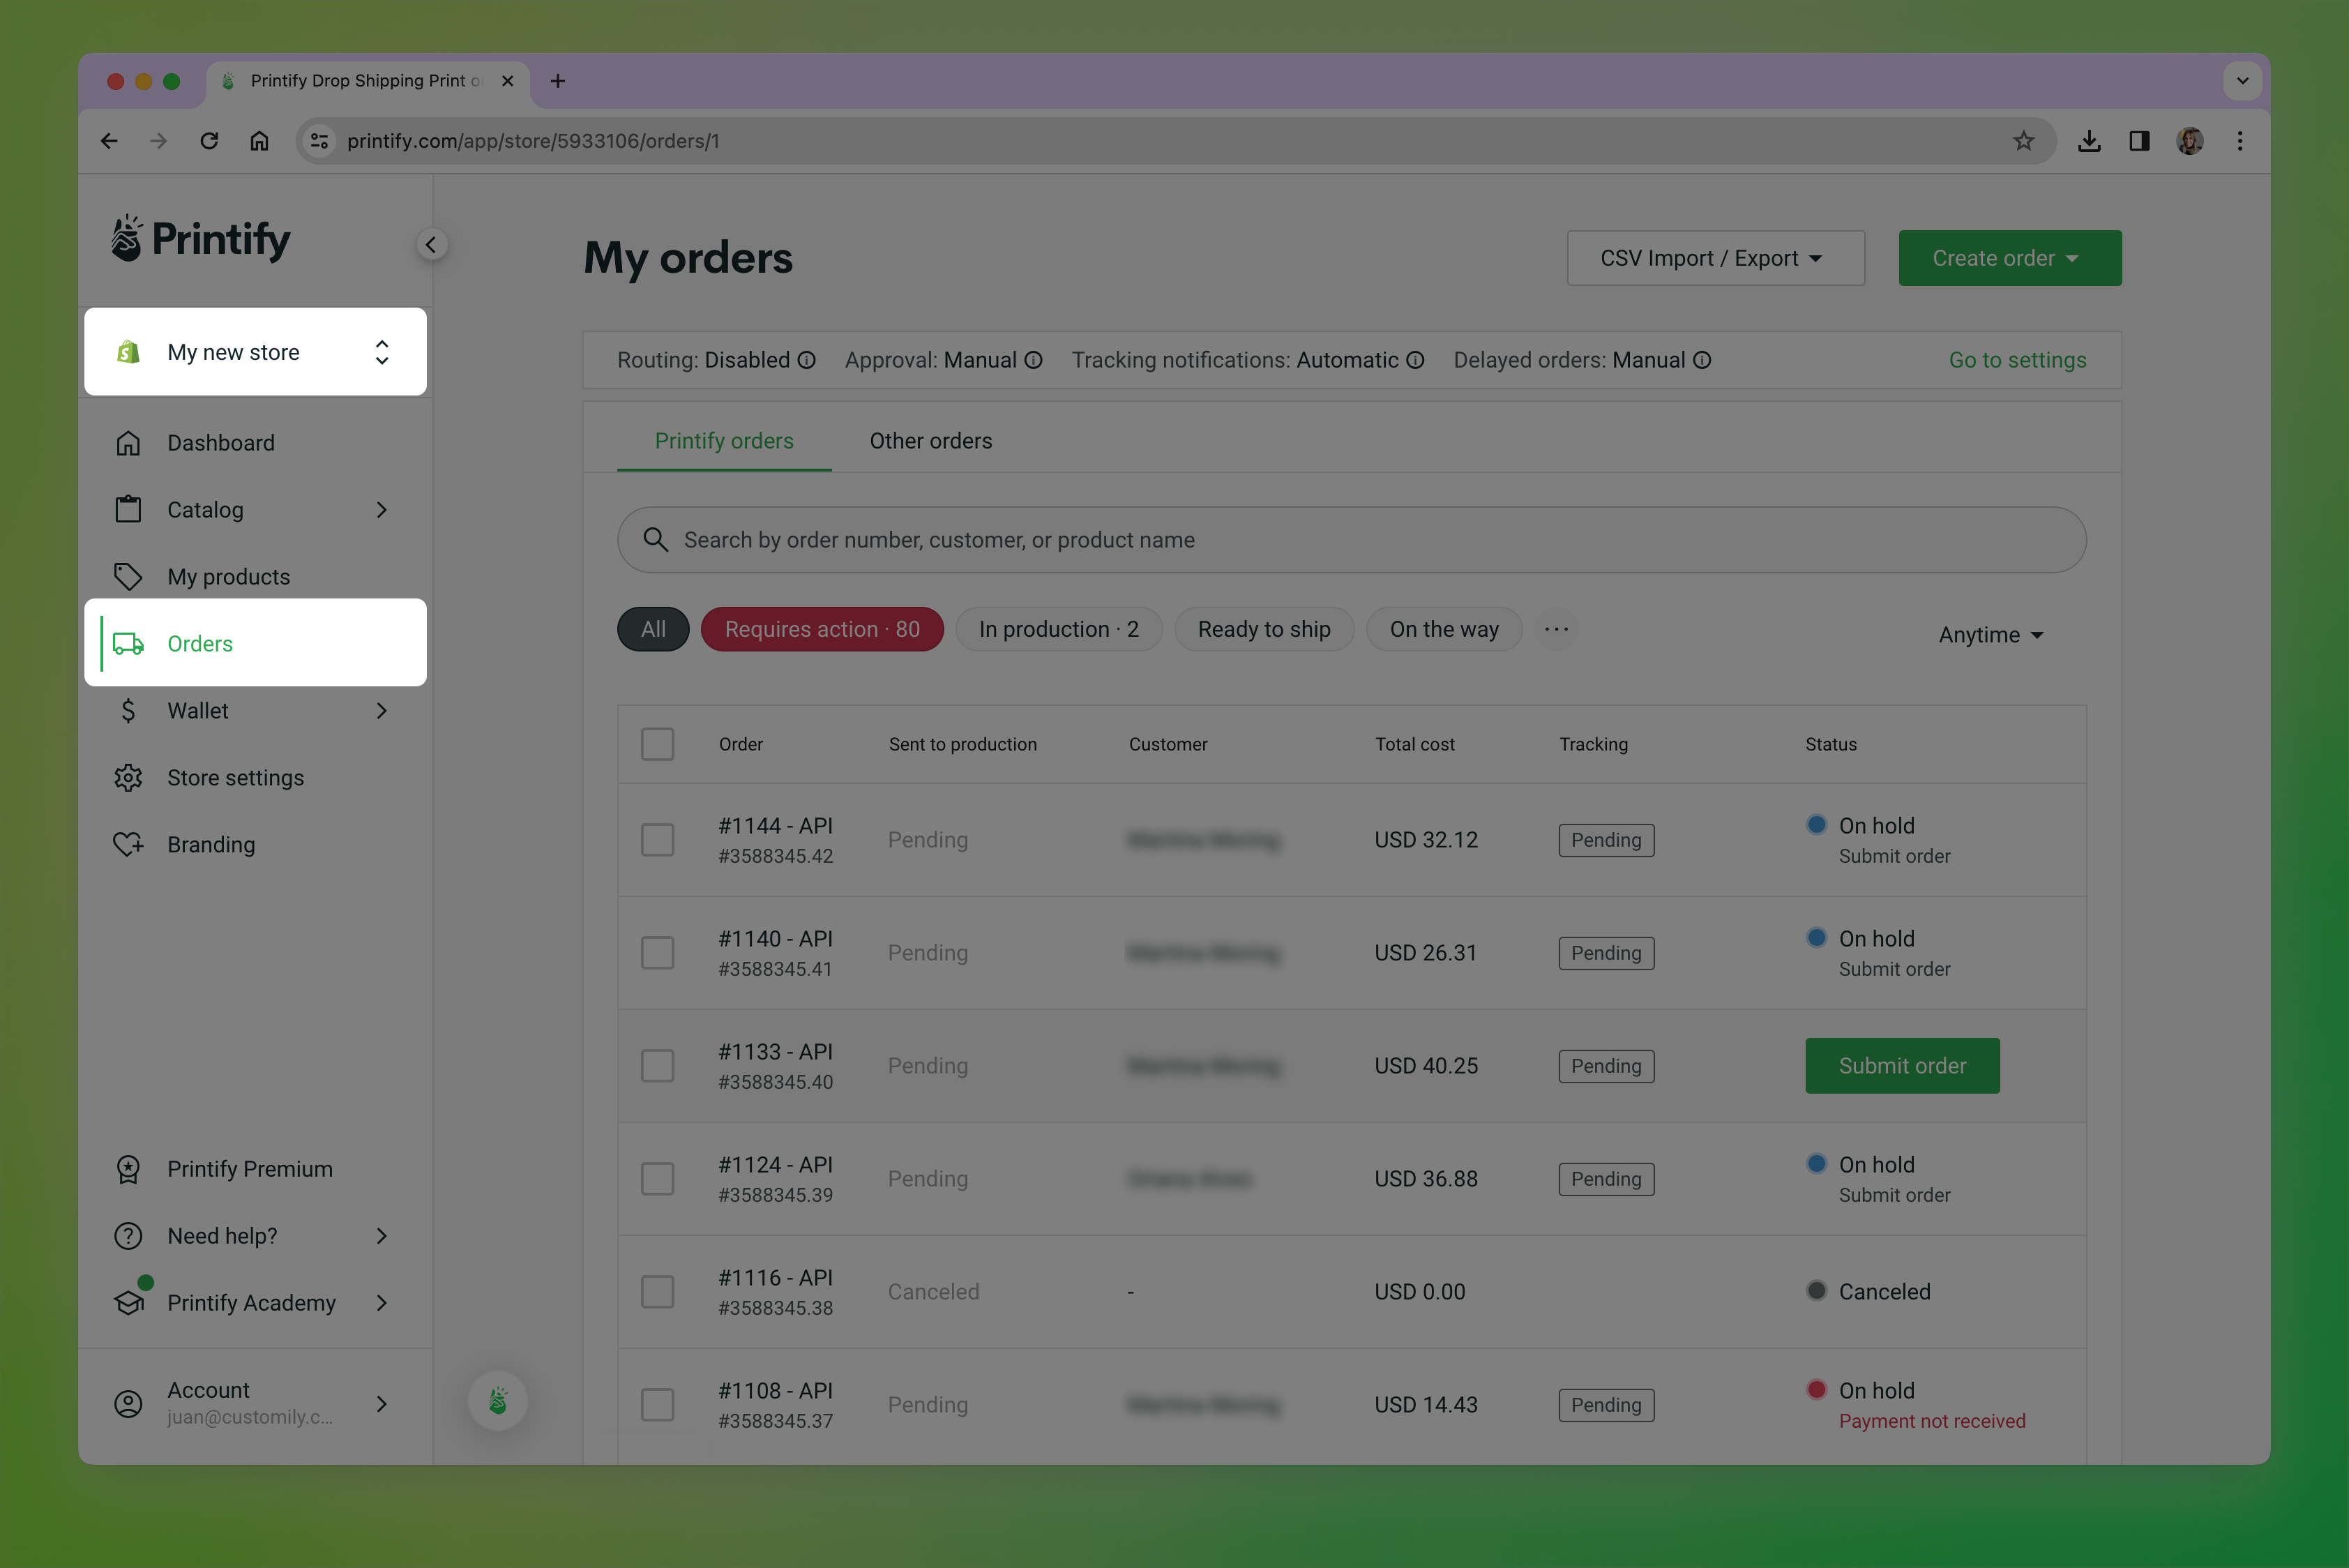Click the My products tag icon
2349x1568 pixels.
pos(128,577)
